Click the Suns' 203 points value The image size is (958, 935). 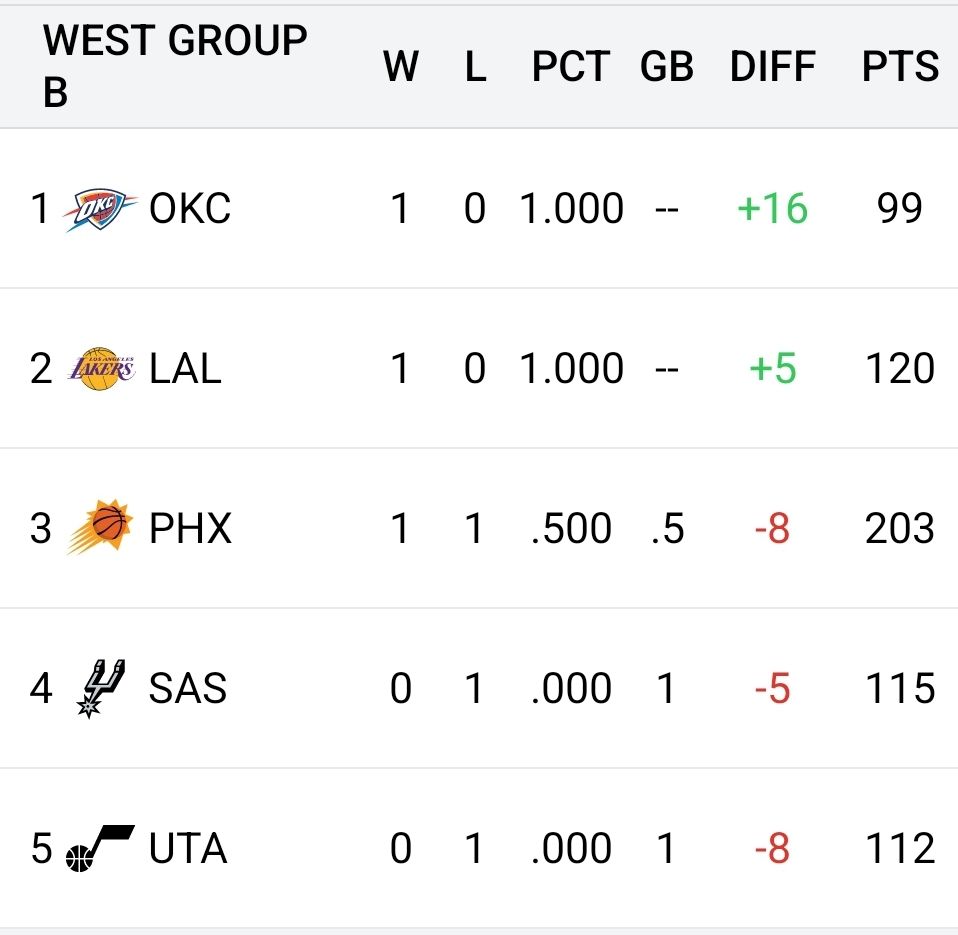tap(900, 528)
